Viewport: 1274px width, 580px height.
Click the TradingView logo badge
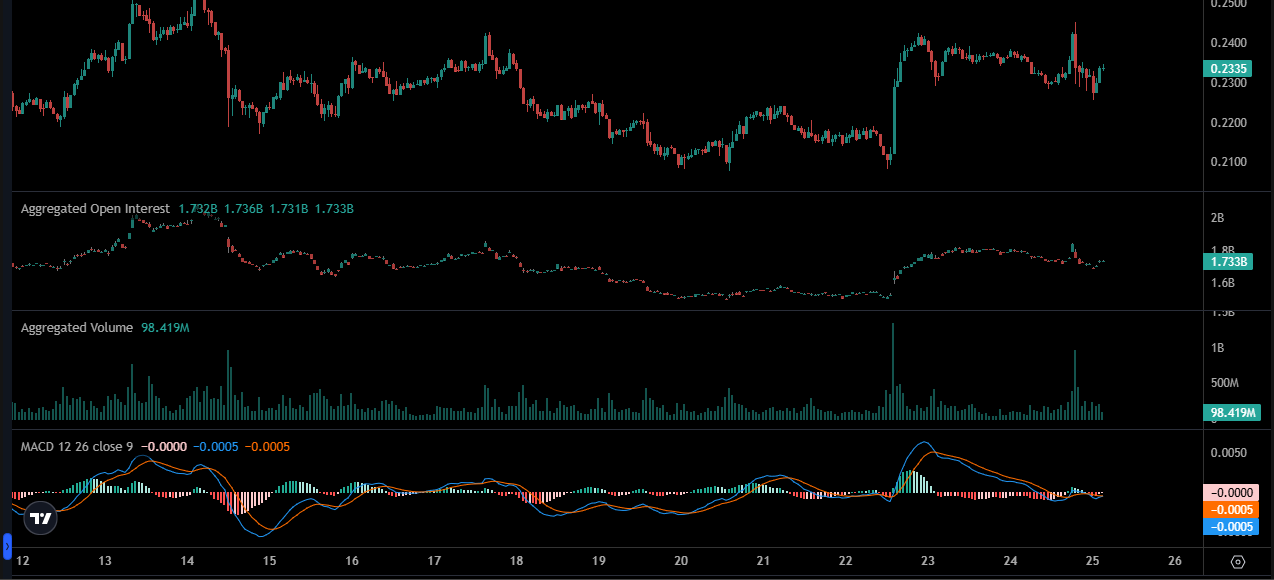[40, 518]
